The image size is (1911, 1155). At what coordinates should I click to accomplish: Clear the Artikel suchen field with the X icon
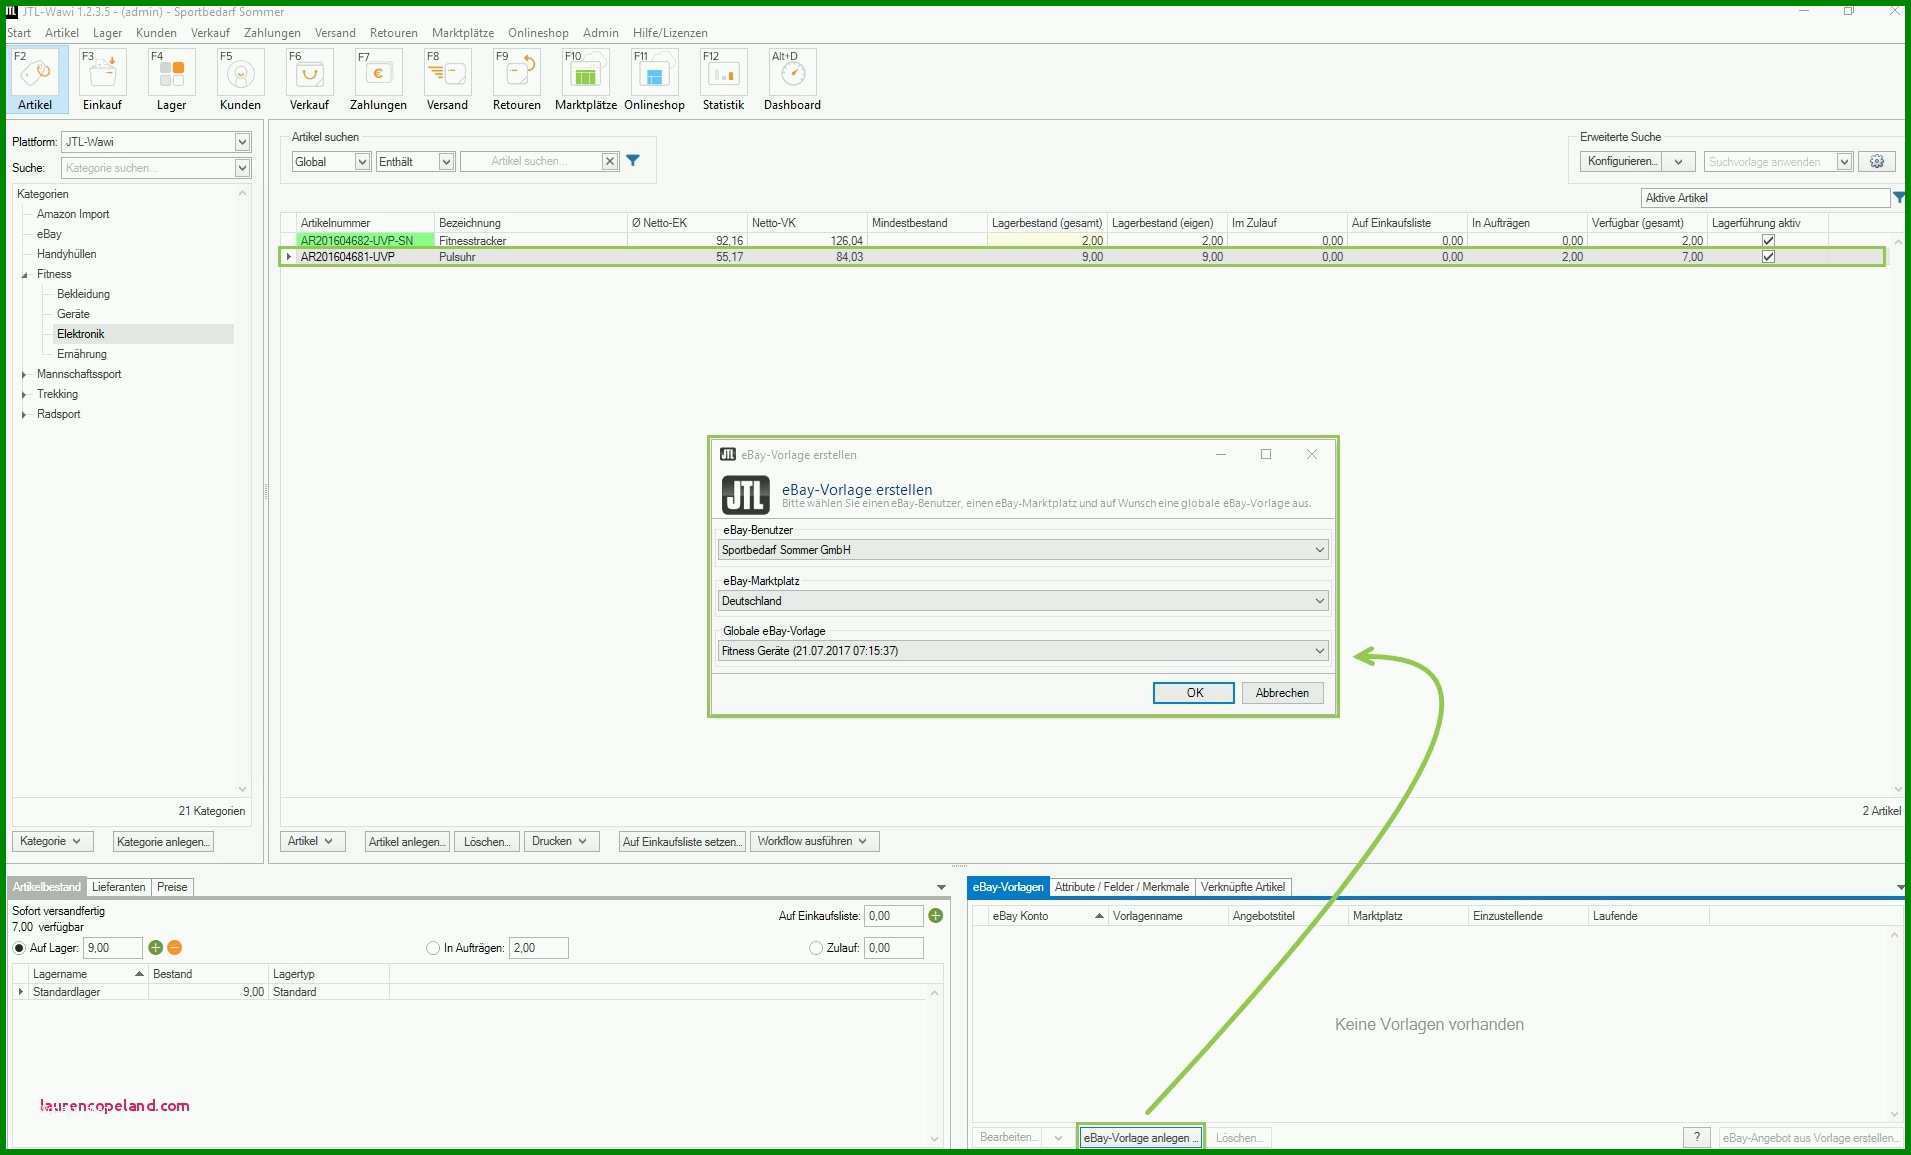click(609, 161)
